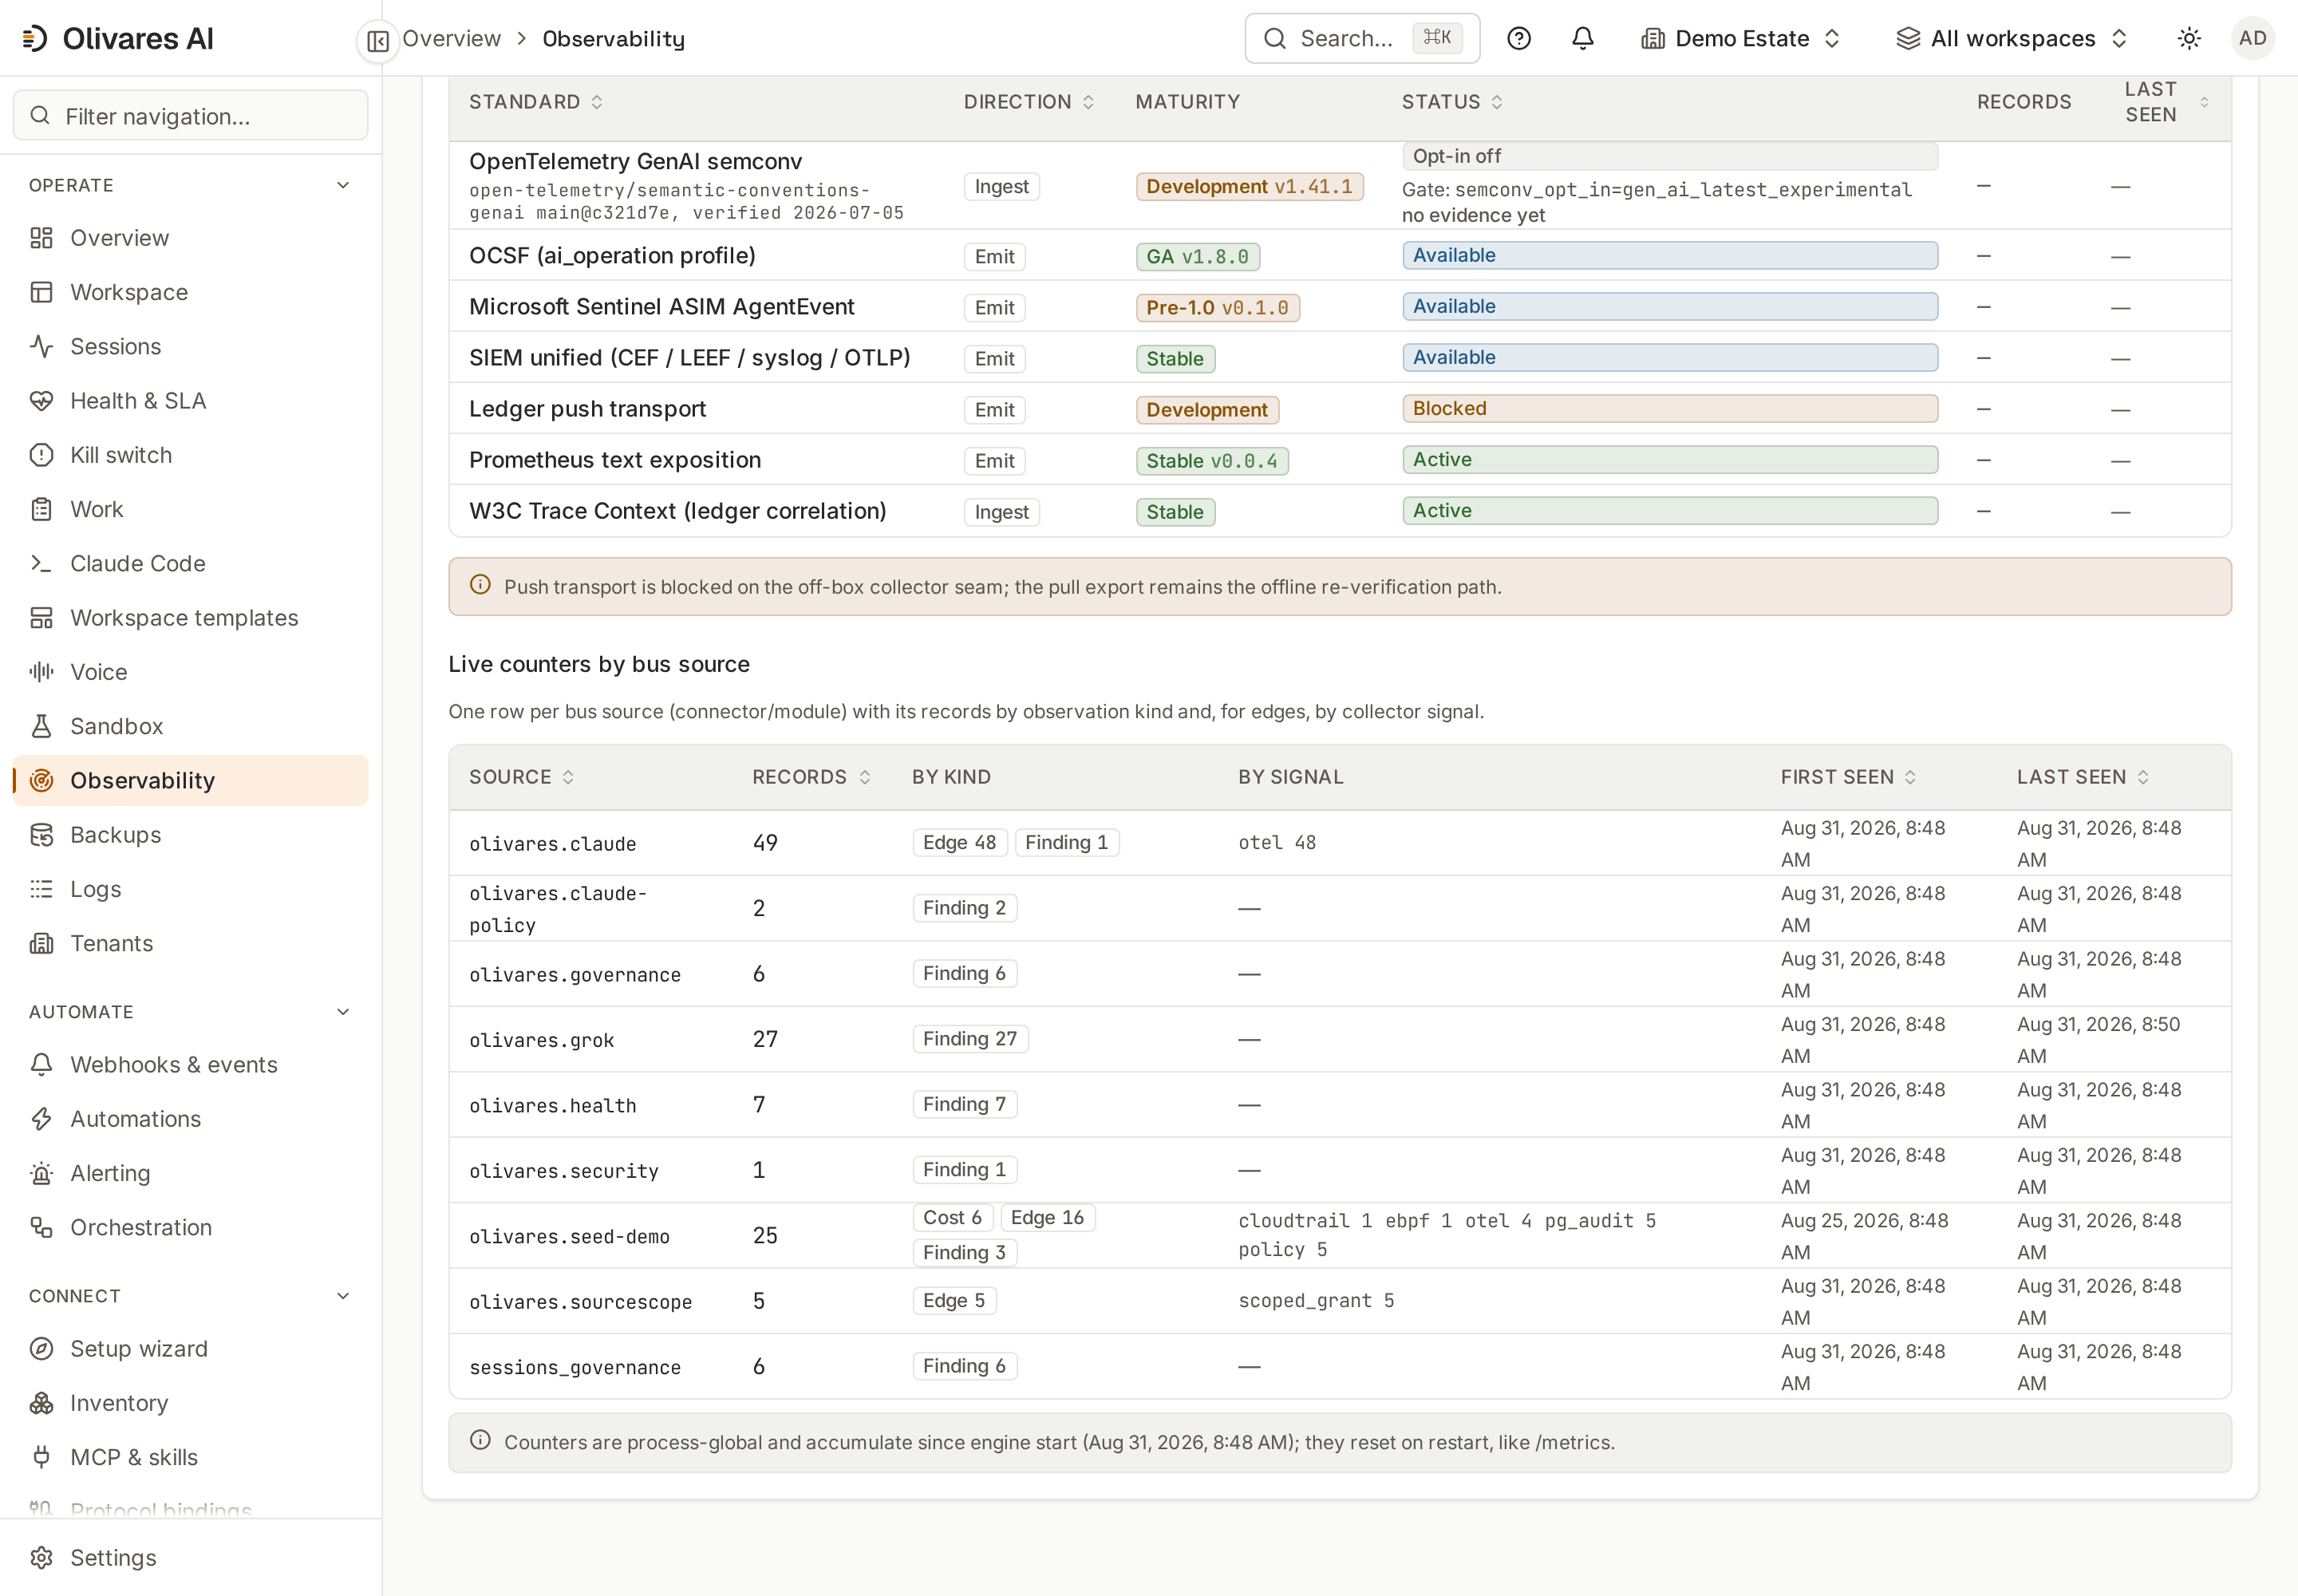Open Overview grid icon in sidebar
This screenshot has width=2298, height=1596.
tap(41, 238)
